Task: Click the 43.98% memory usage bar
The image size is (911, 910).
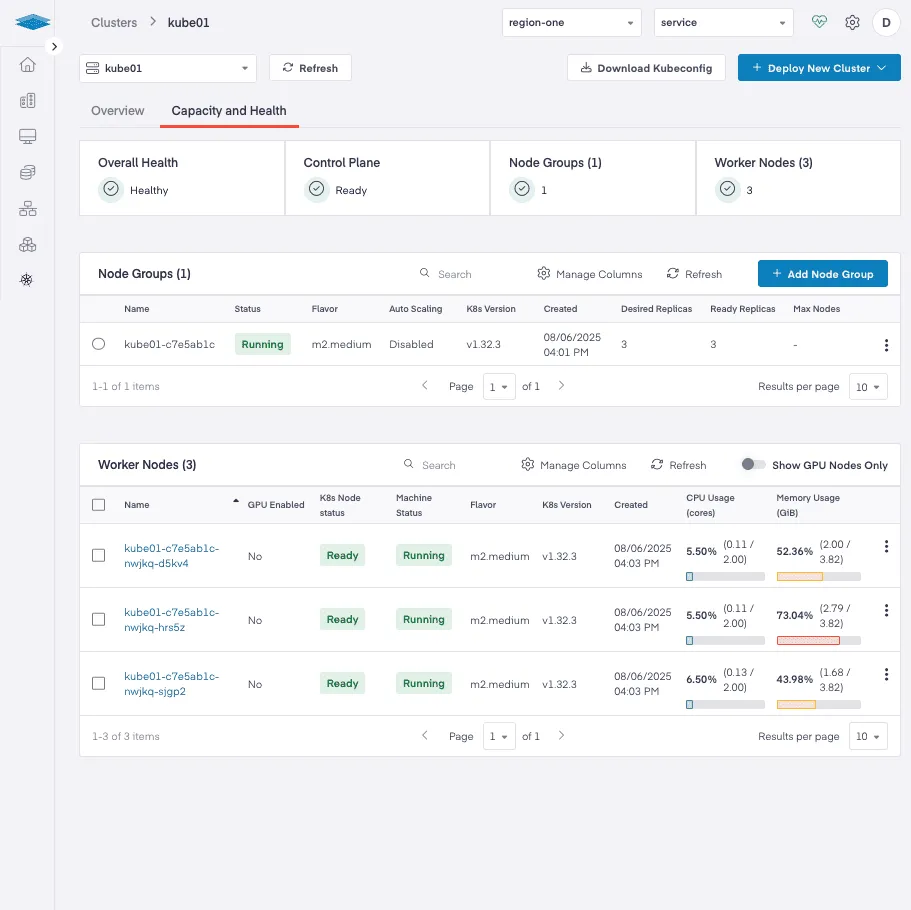Action: pos(819,704)
